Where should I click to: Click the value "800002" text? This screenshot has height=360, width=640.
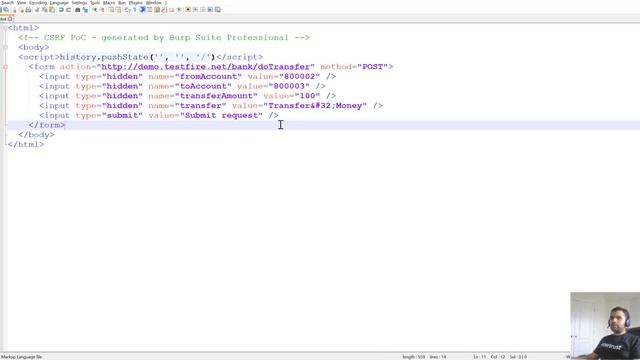pos(300,76)
